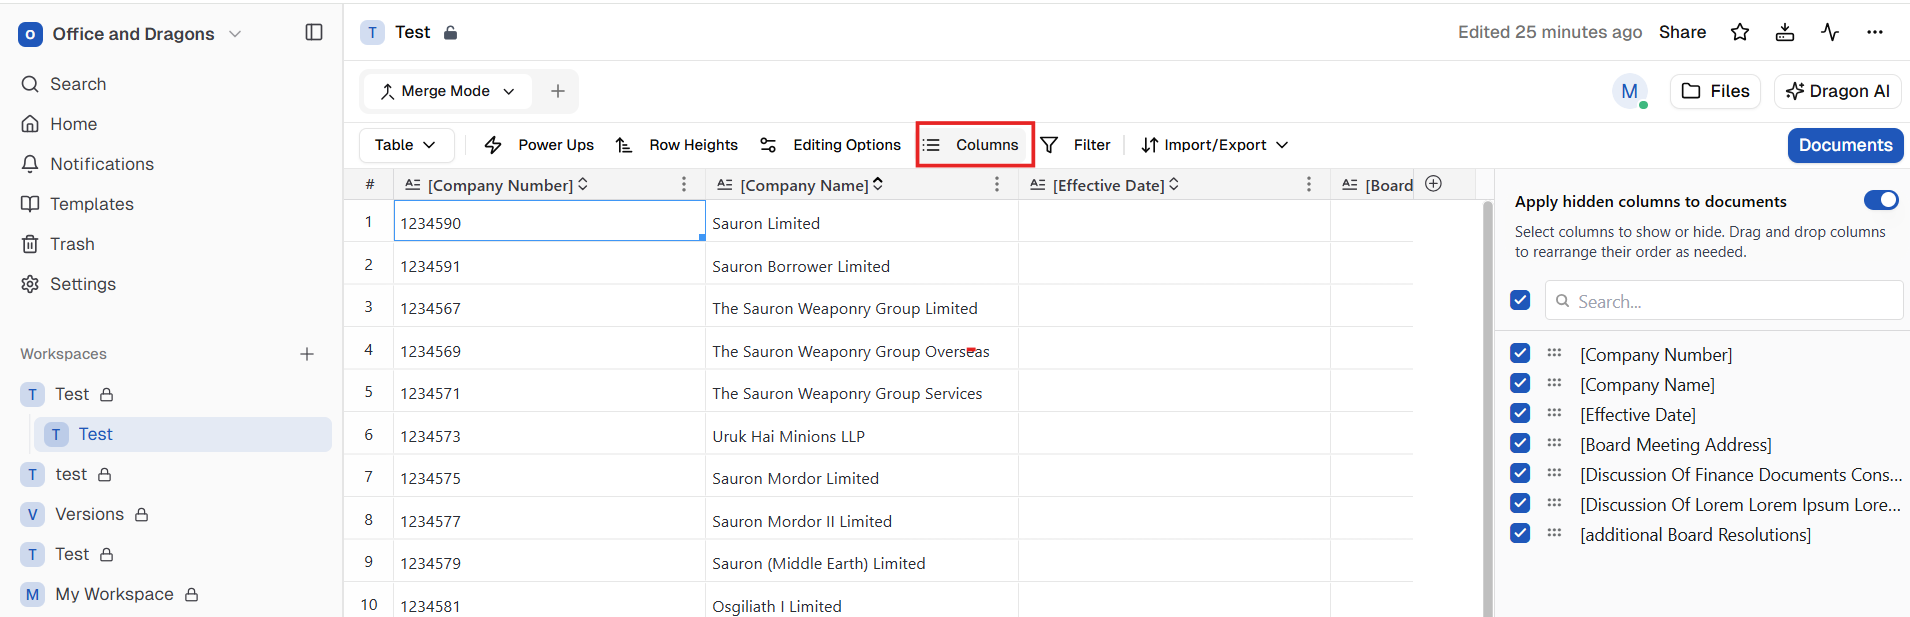Select the cell containing 1234590
This screenshot has height=617, width=1910.
pyautogui.click(x=549, y=221)
